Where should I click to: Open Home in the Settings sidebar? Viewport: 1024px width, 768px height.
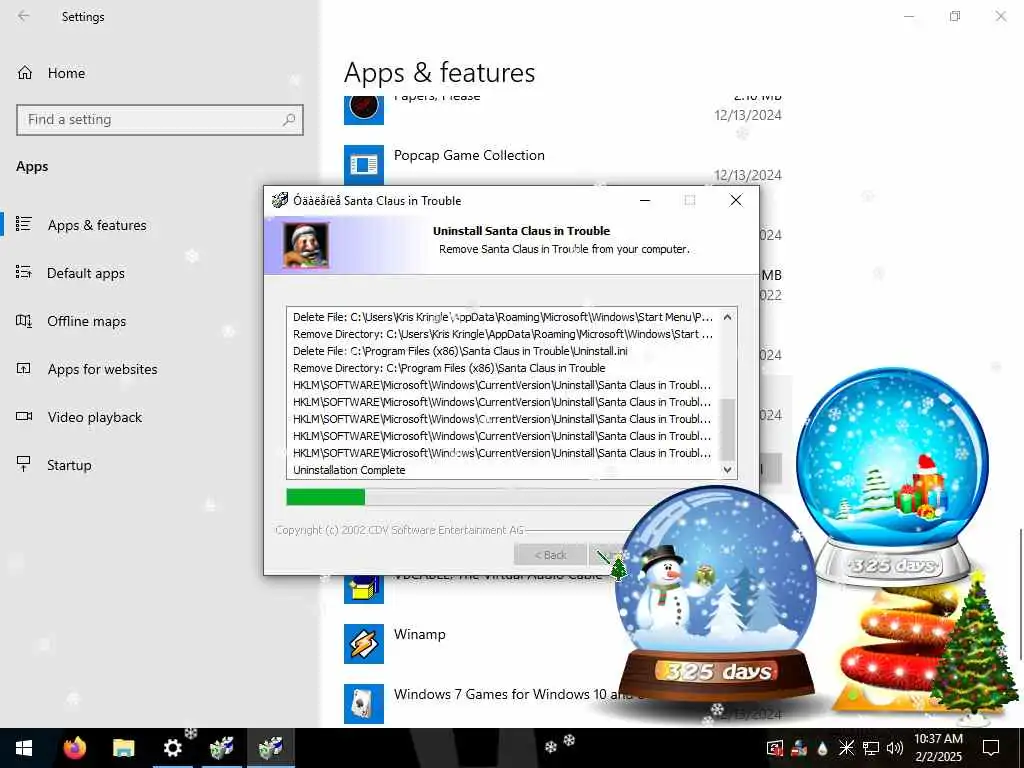point(51,73)
